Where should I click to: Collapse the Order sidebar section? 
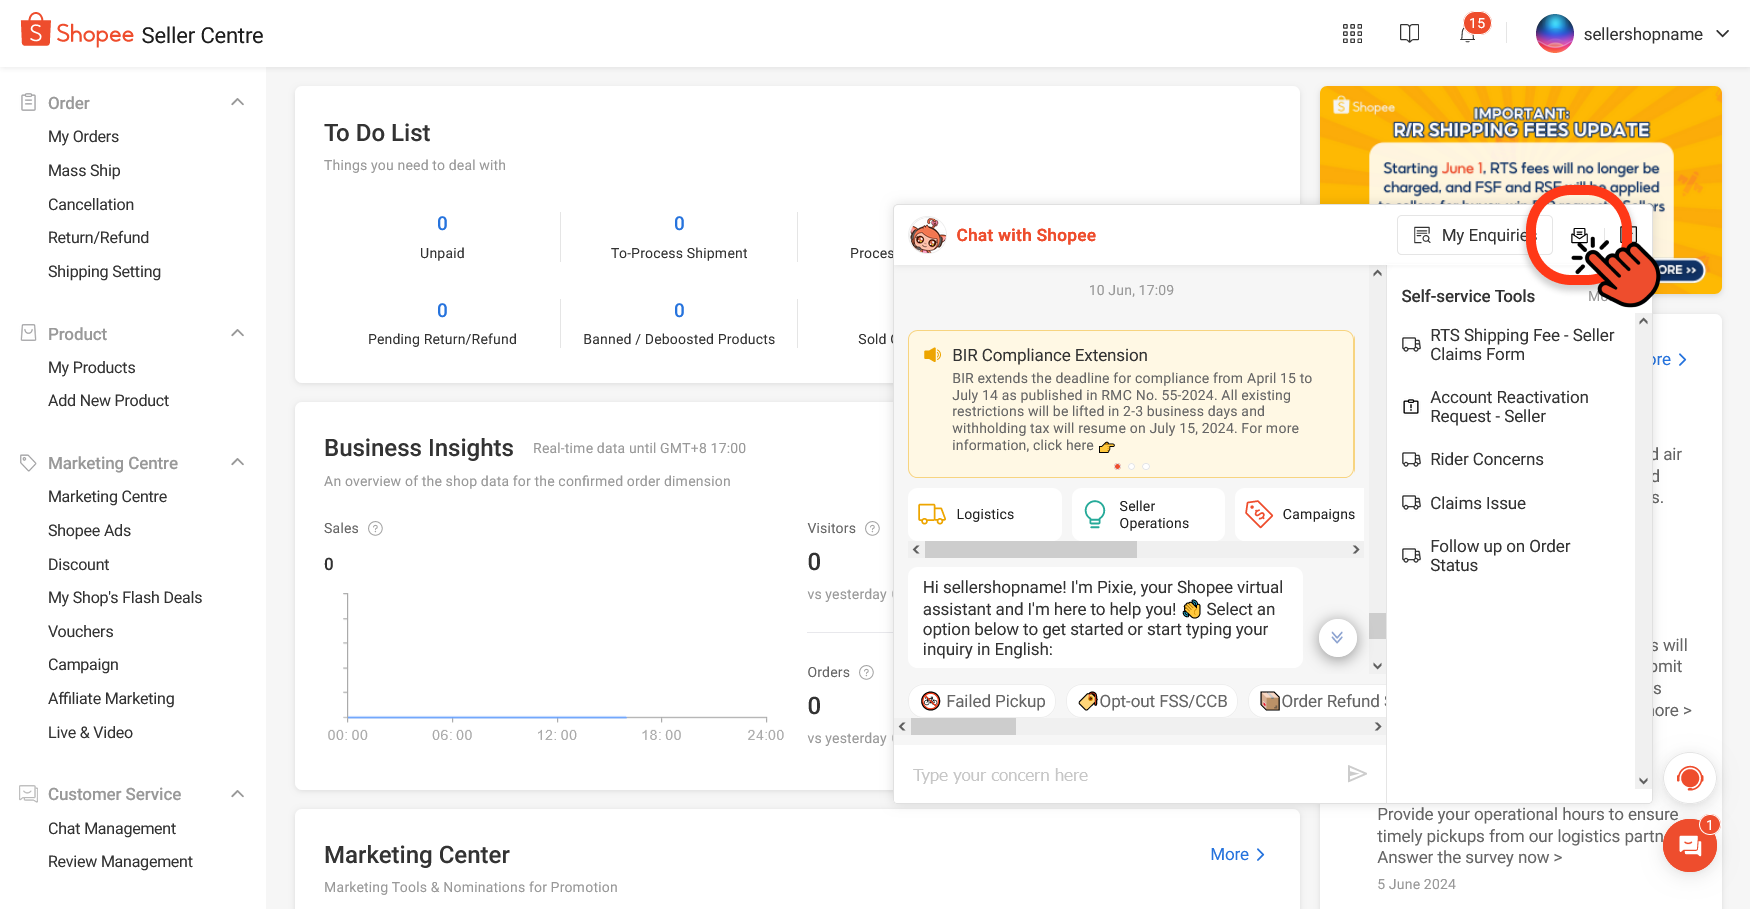click(238, 102)
